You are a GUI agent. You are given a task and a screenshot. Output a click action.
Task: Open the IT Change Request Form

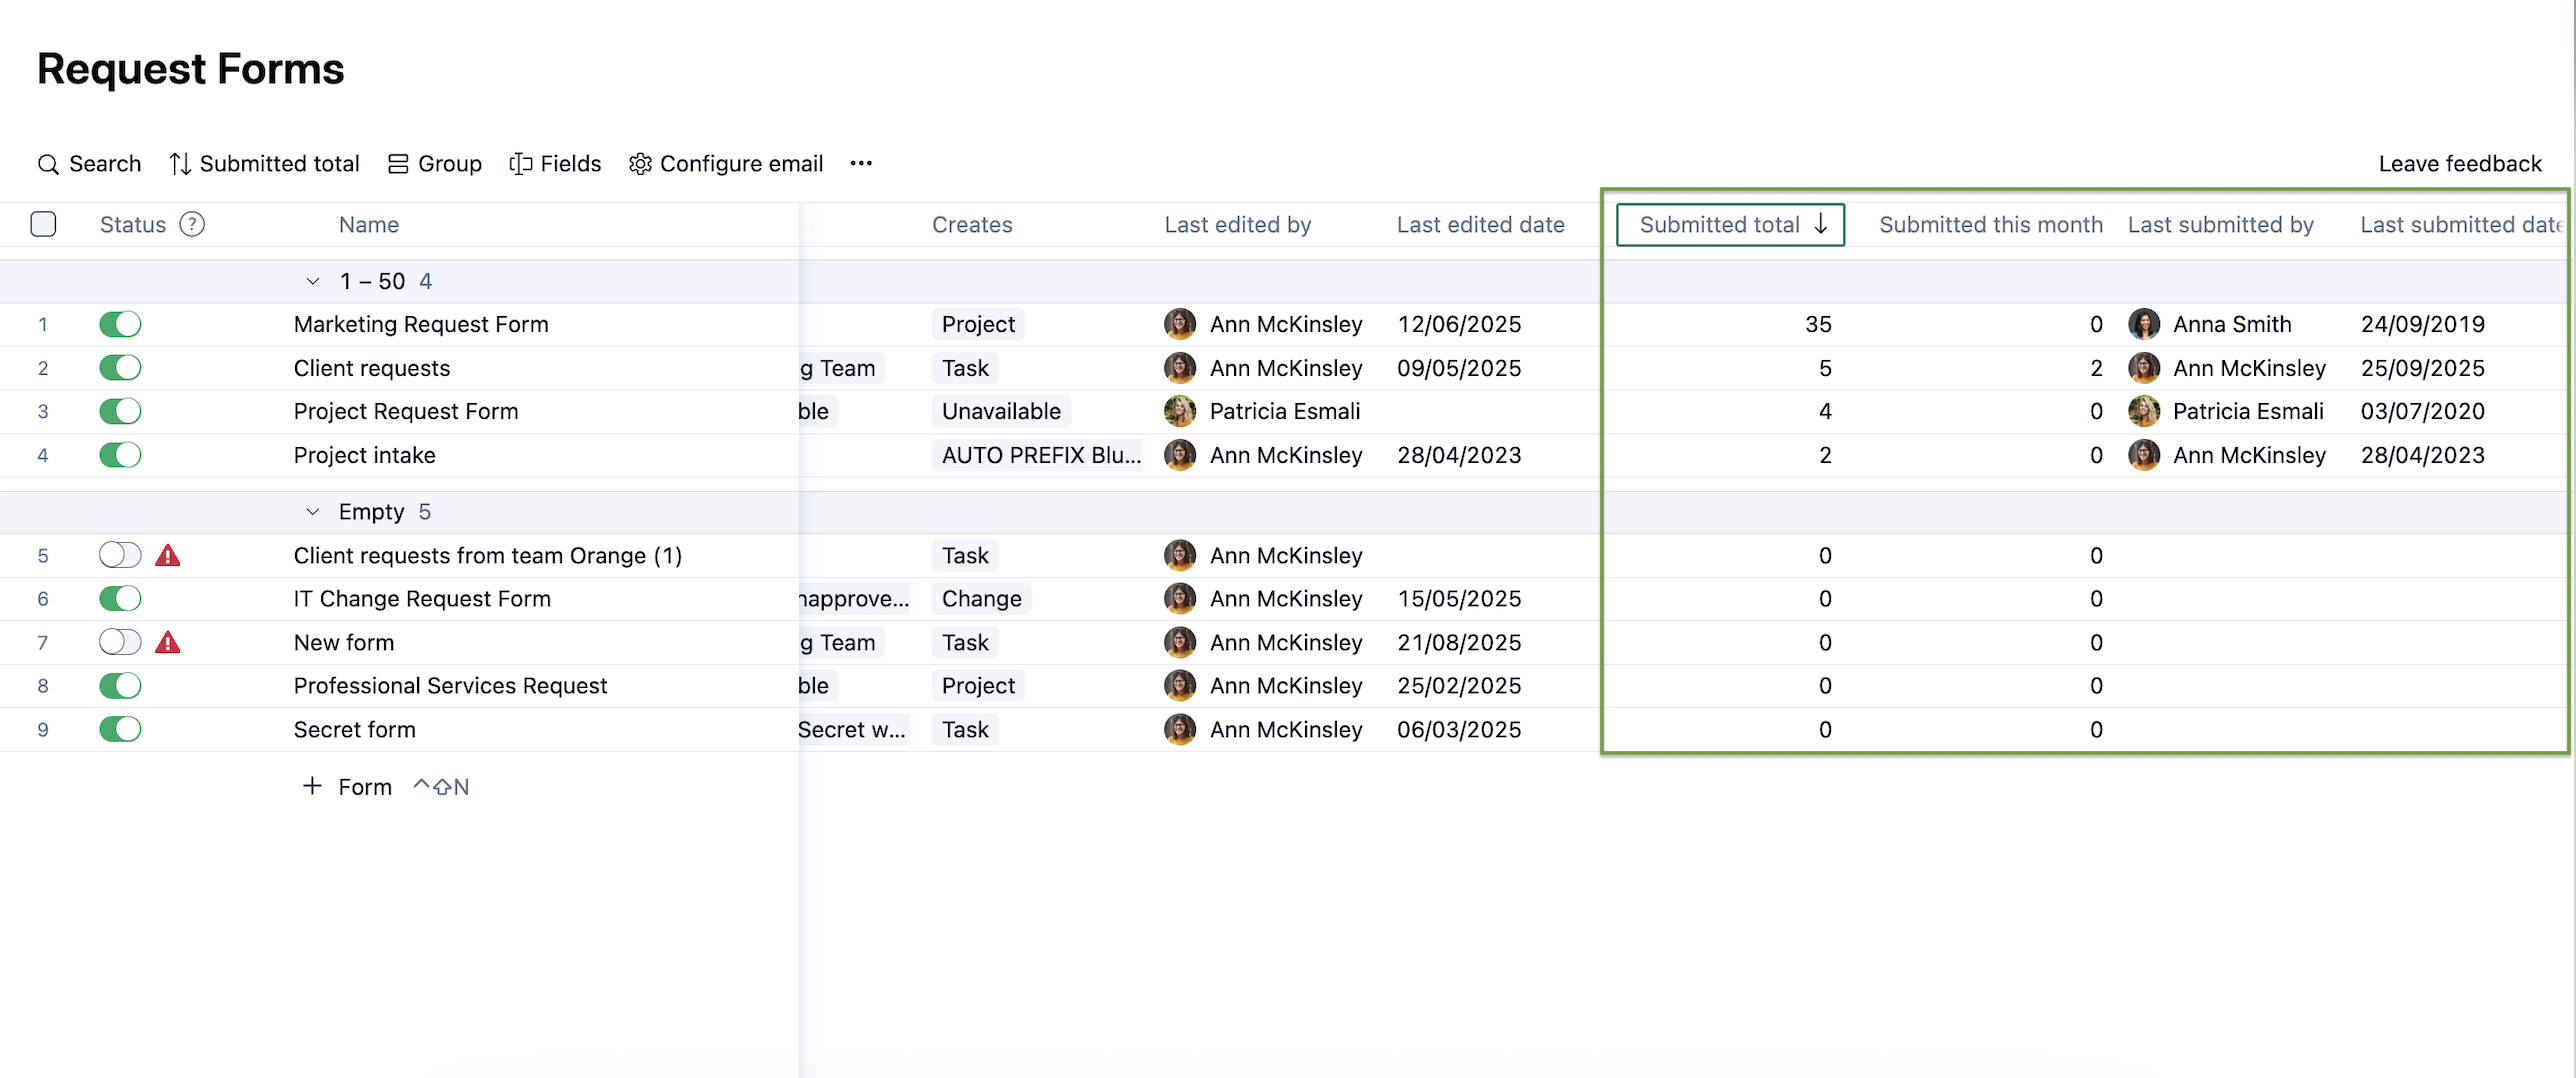(x=422, y=598)
